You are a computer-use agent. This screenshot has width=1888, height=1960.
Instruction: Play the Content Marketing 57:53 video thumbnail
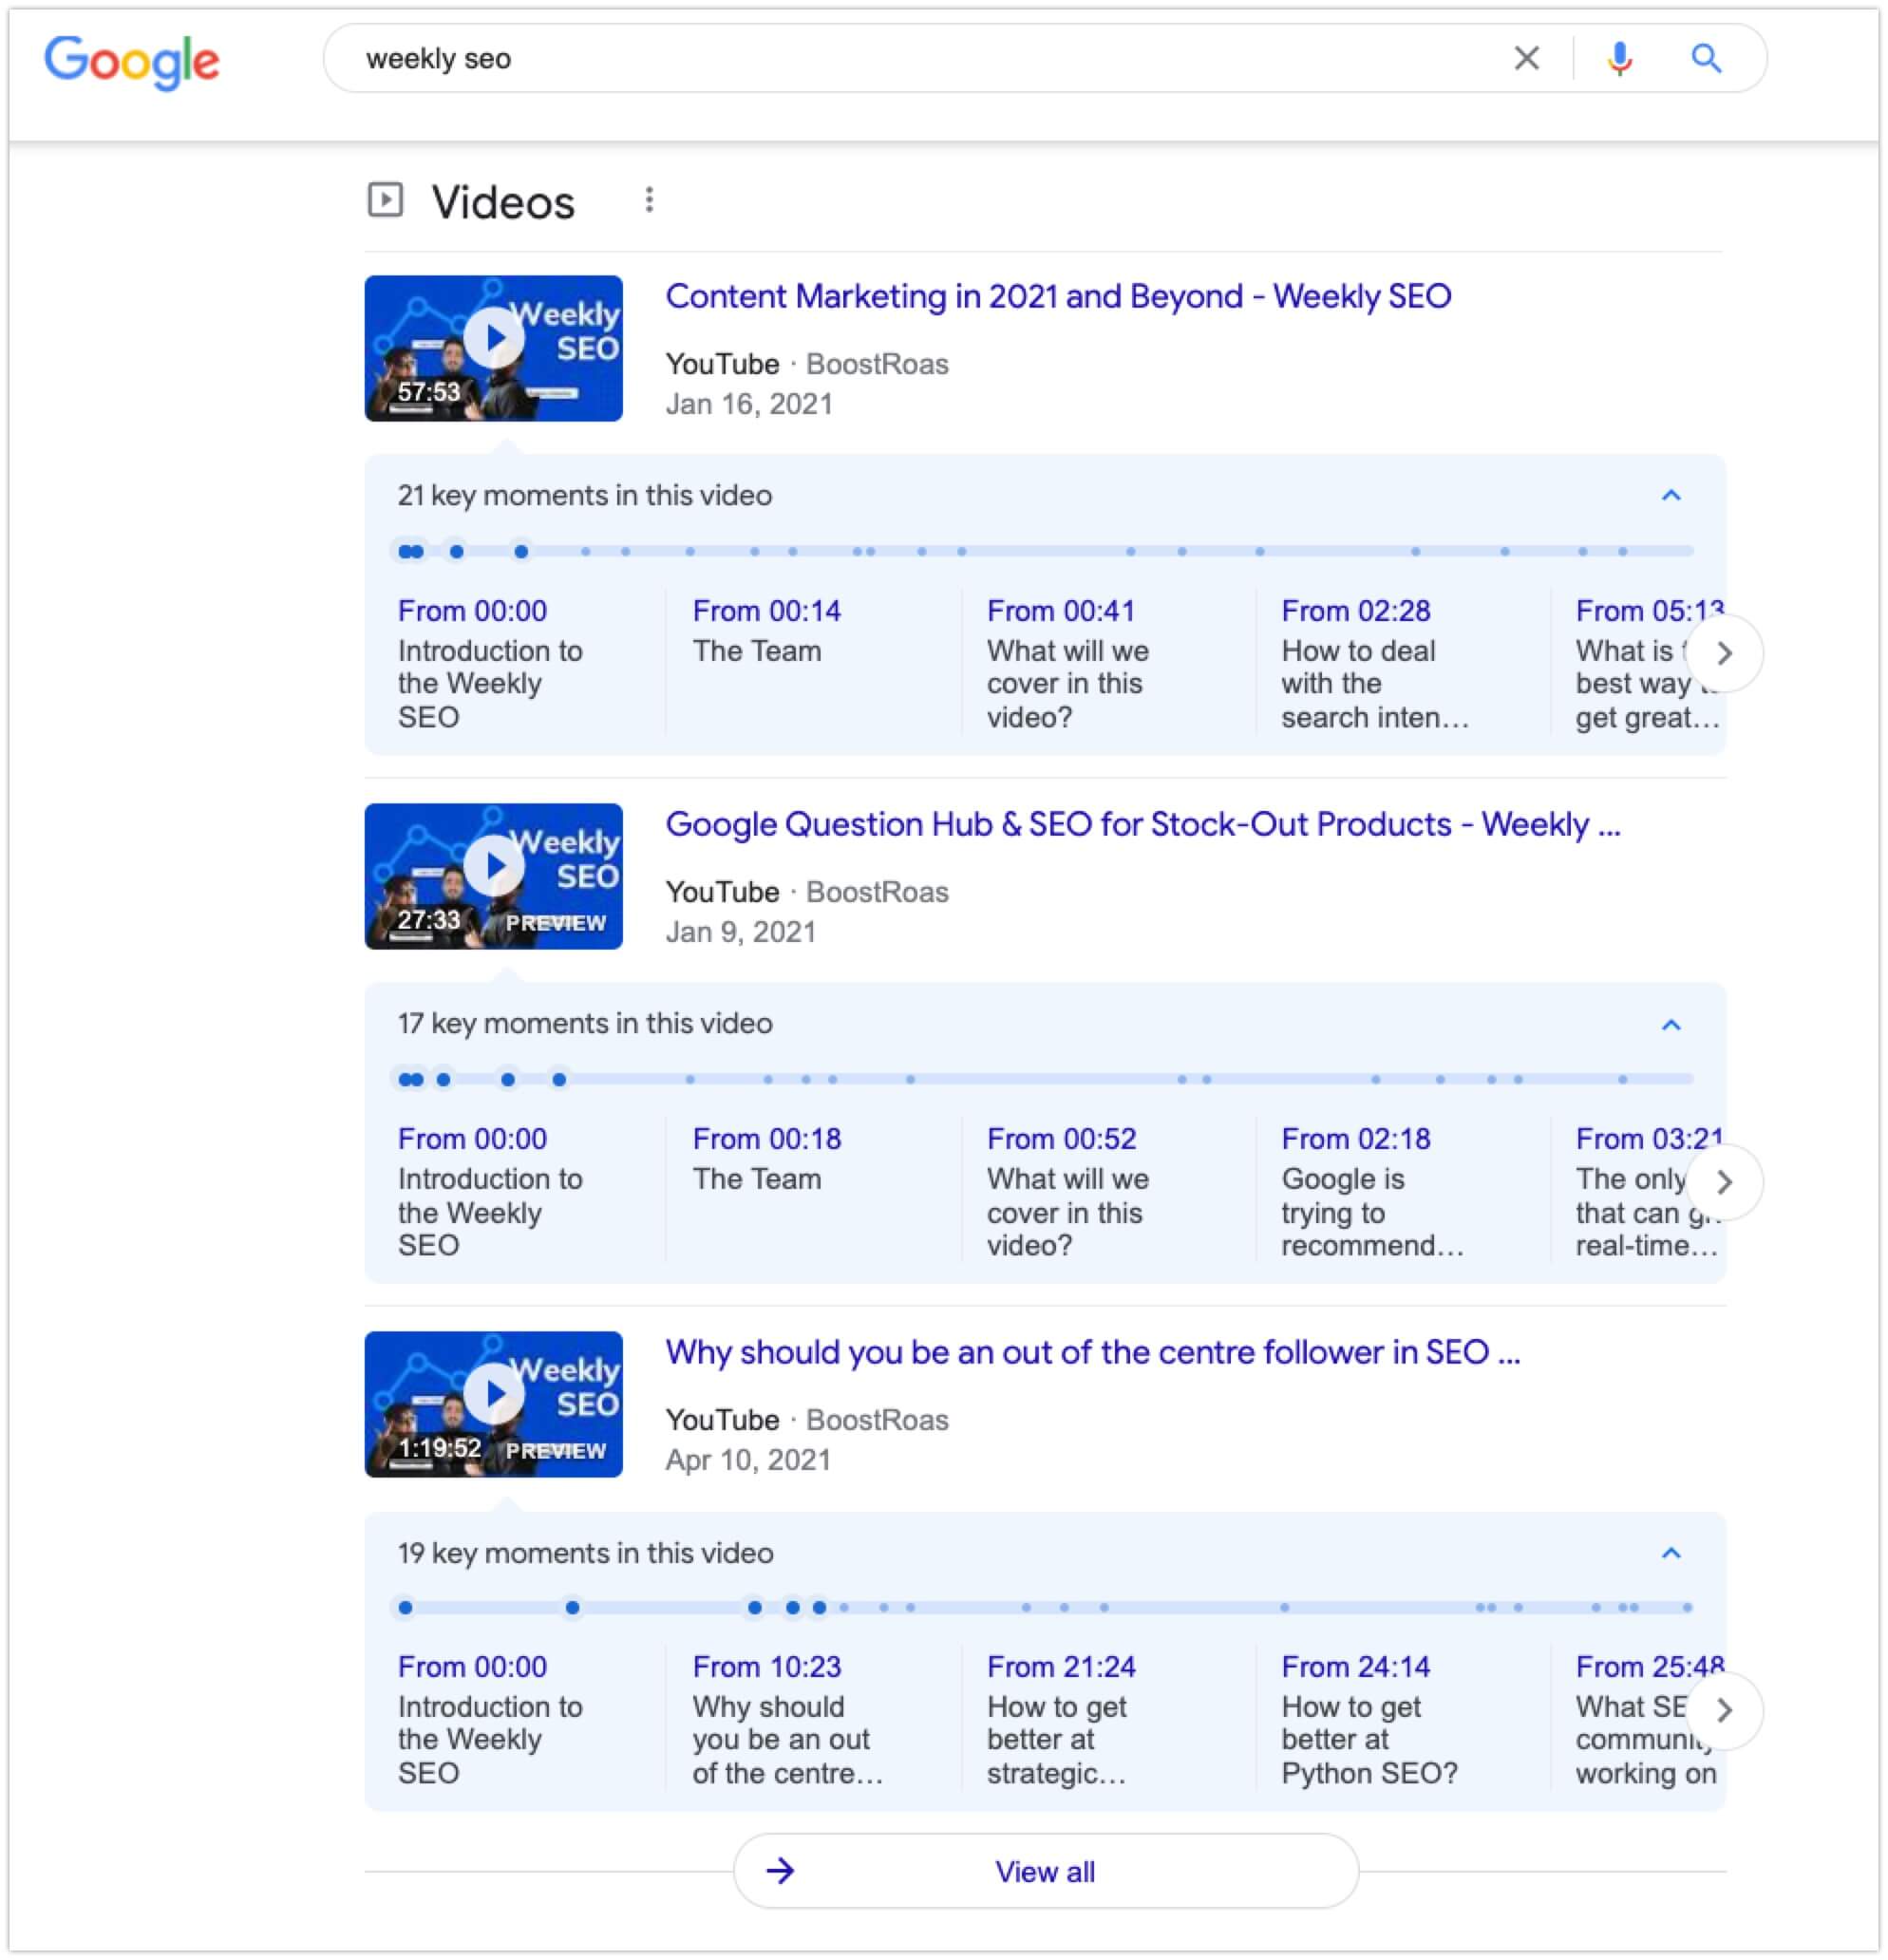(493, 348)
